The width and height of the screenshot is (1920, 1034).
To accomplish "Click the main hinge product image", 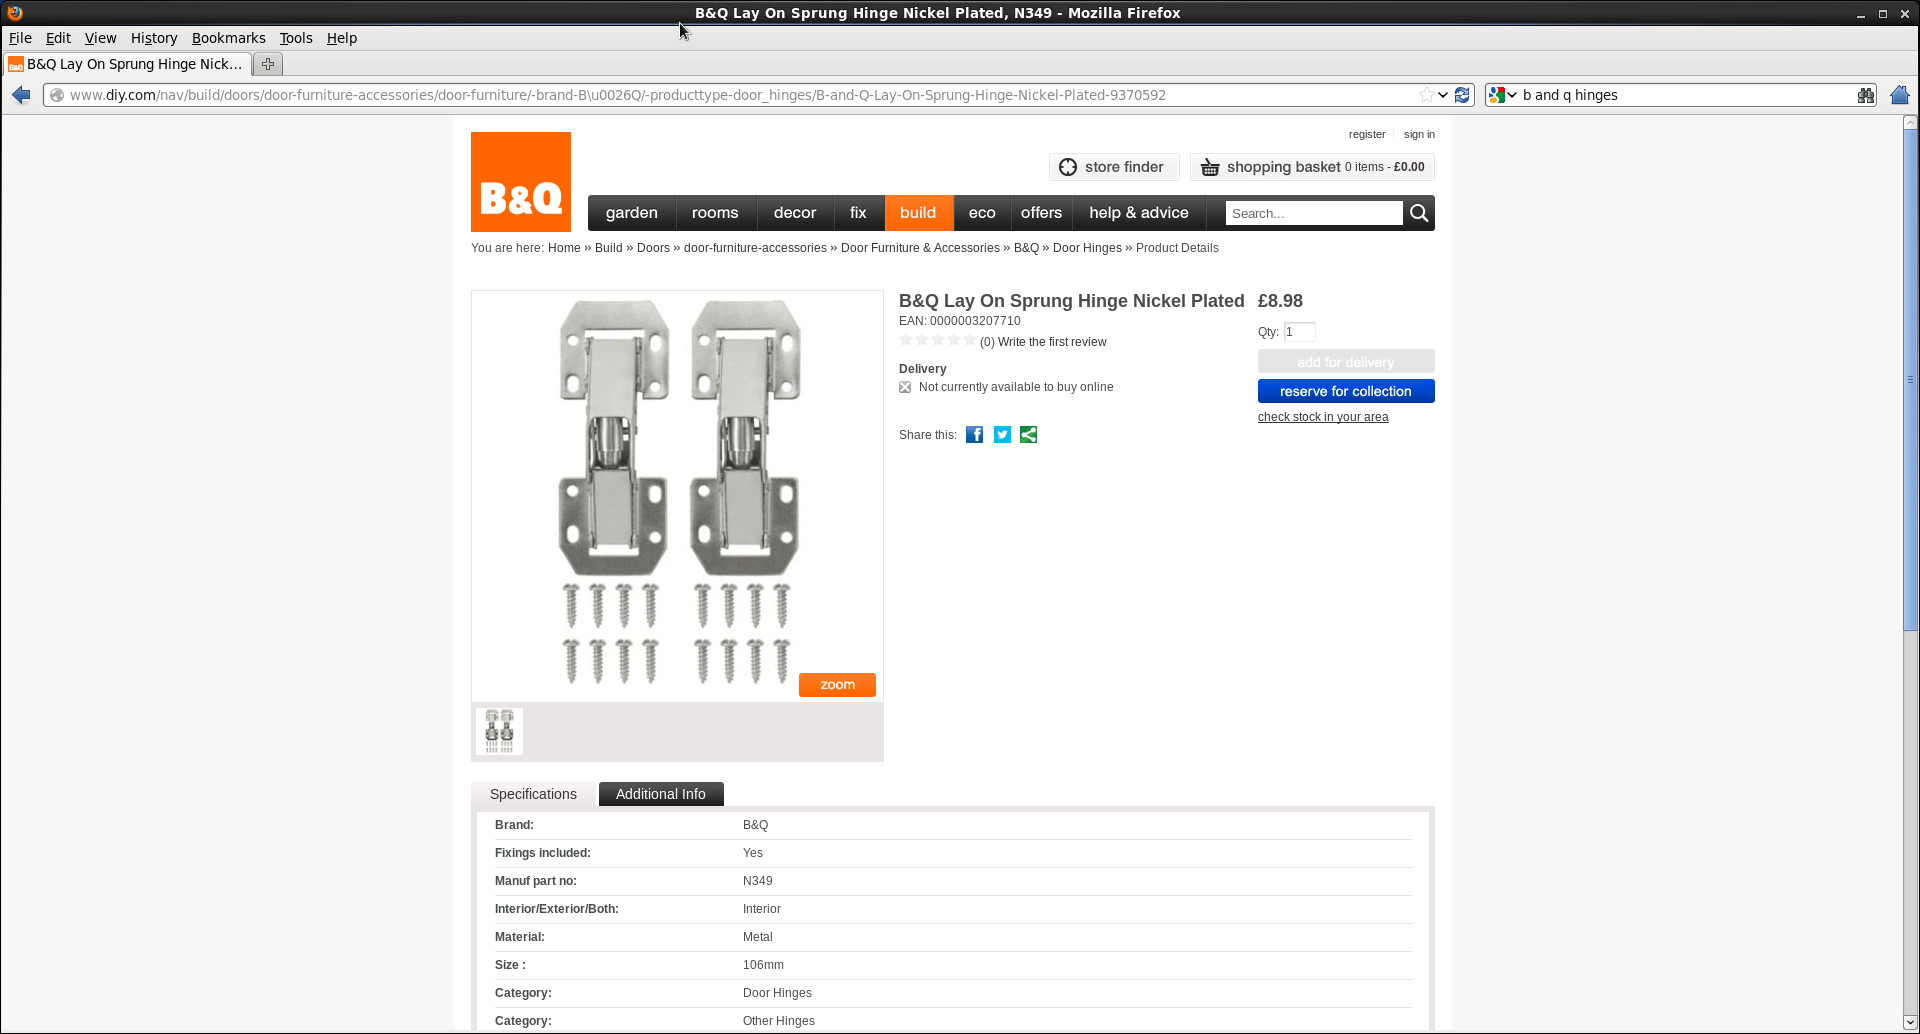I will coord(677,496).
